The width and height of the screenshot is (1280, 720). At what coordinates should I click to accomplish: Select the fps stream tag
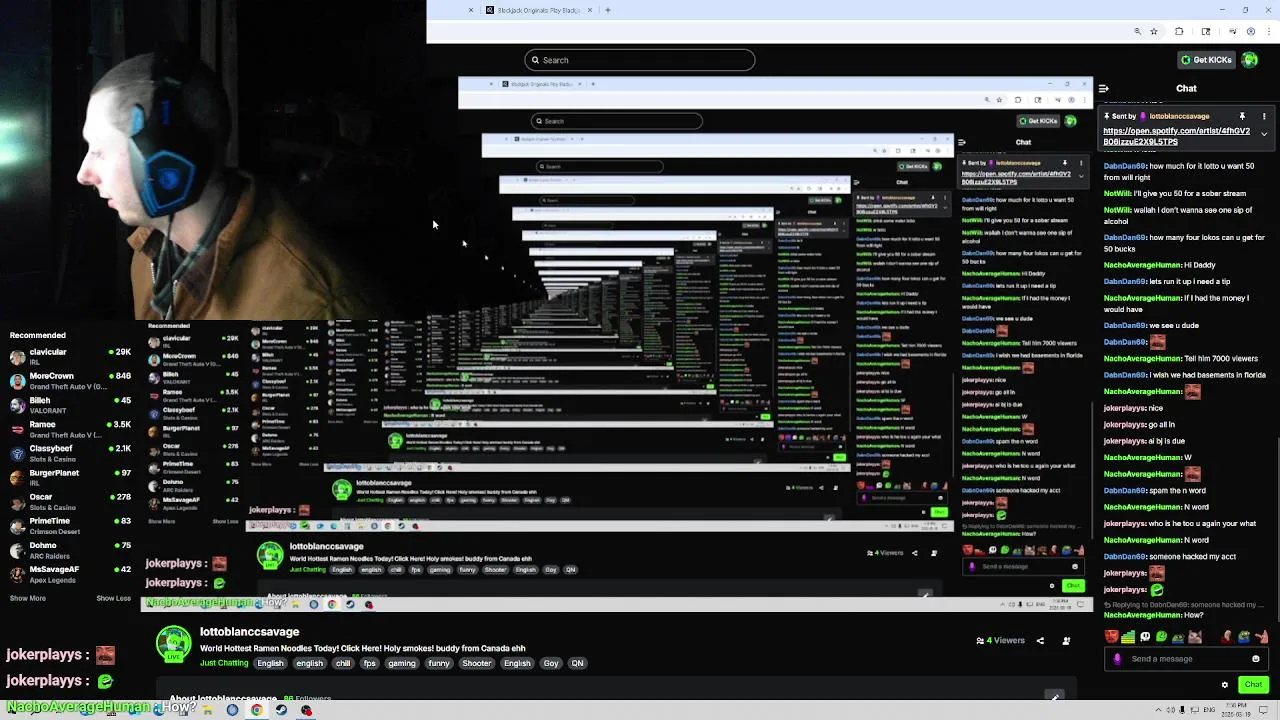pos(369,663)
